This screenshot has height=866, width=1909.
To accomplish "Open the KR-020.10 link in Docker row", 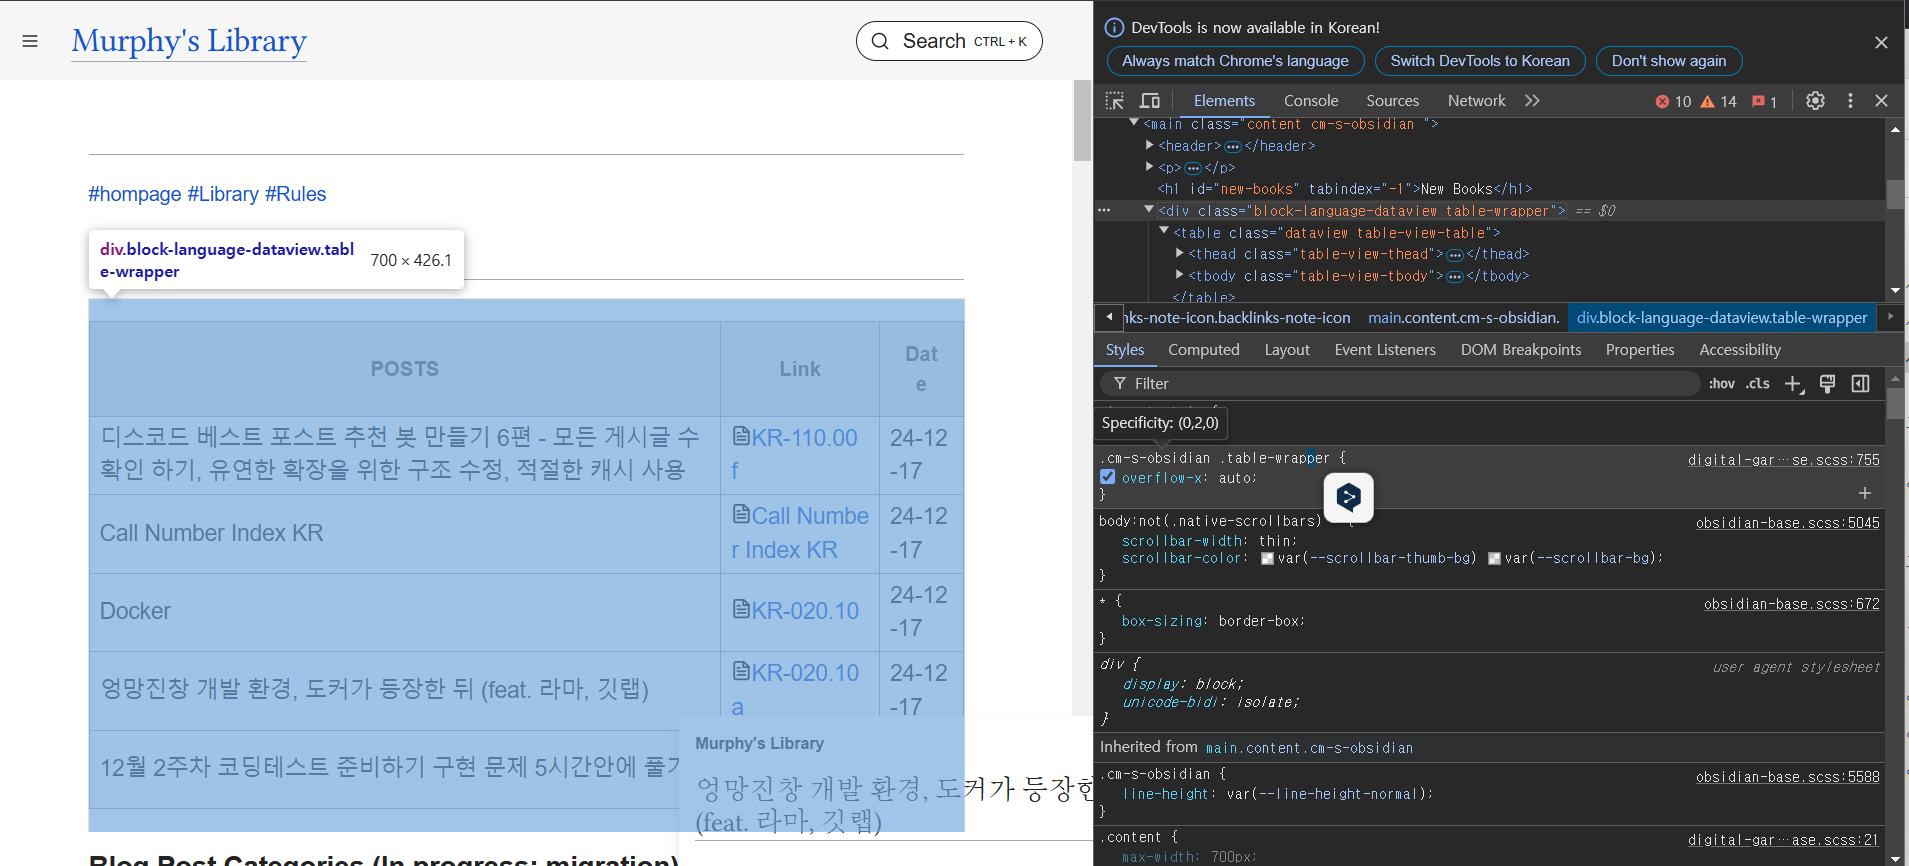I will tap(805, 611).
